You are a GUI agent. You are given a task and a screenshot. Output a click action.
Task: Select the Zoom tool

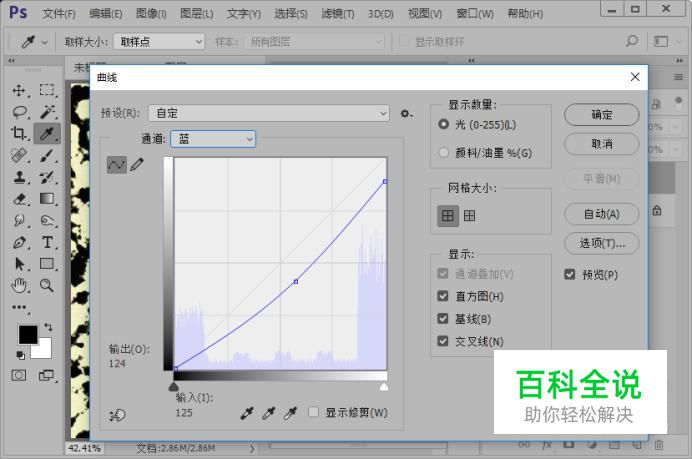click(x=47, y=286)
